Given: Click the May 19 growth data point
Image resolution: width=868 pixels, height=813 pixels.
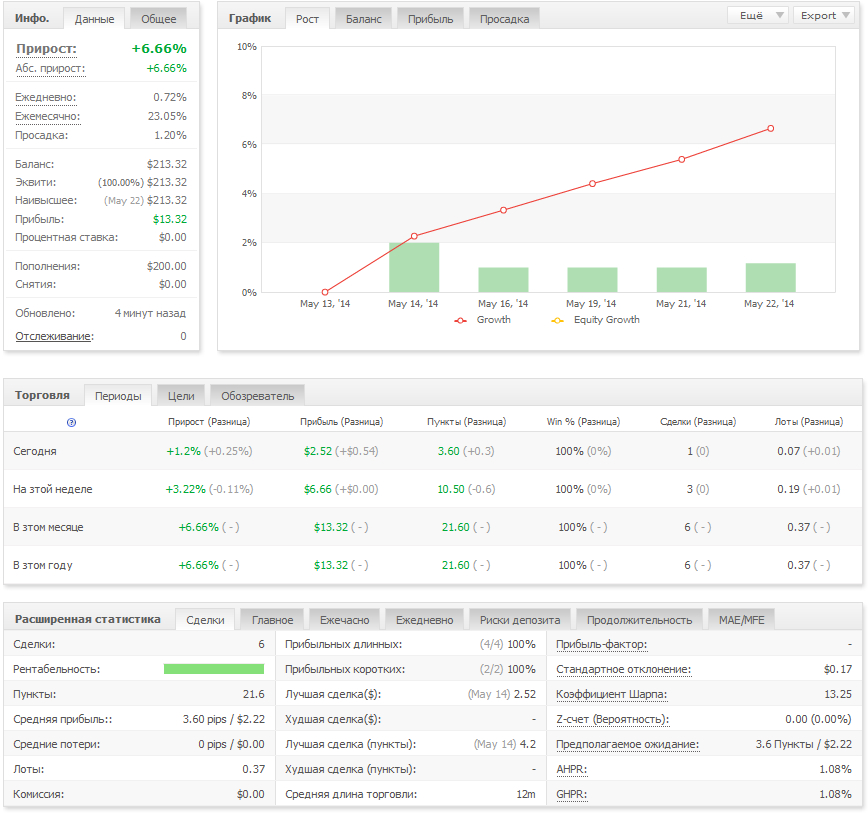Looking at the screenshot, I should click(x=592, y=184).
